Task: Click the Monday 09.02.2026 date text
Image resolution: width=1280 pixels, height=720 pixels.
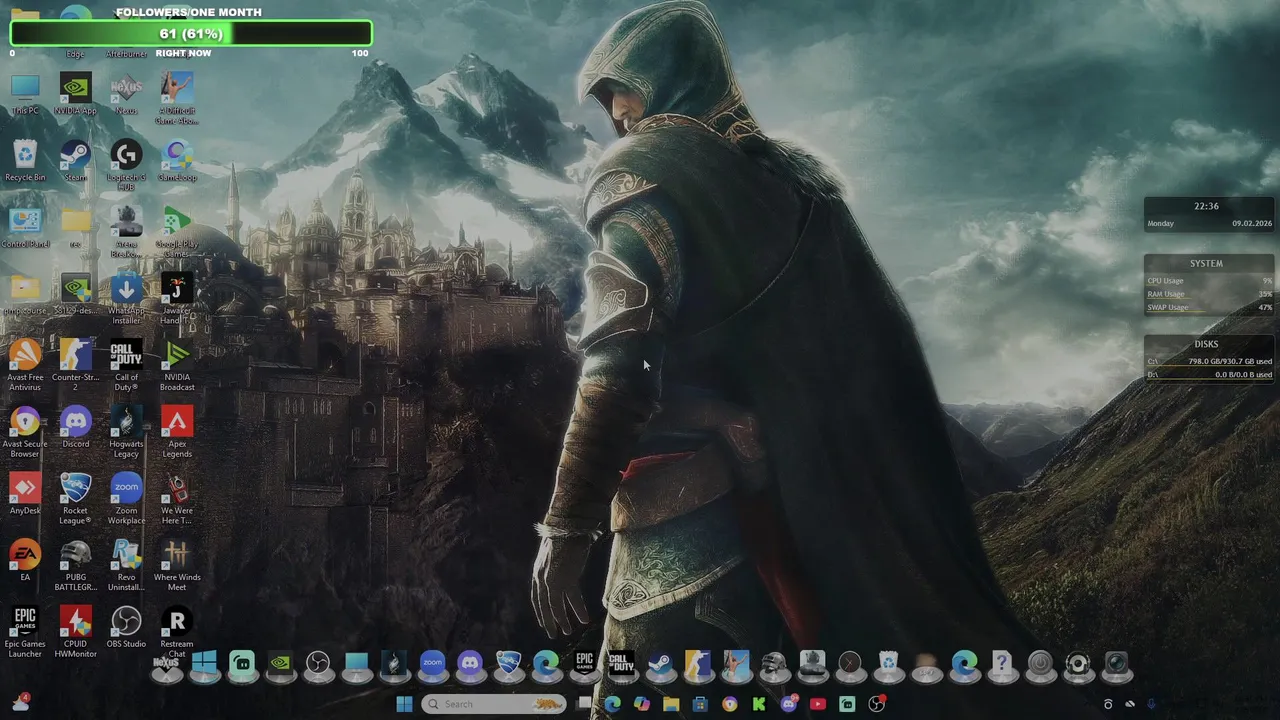Action: [x=1209, y=223]
